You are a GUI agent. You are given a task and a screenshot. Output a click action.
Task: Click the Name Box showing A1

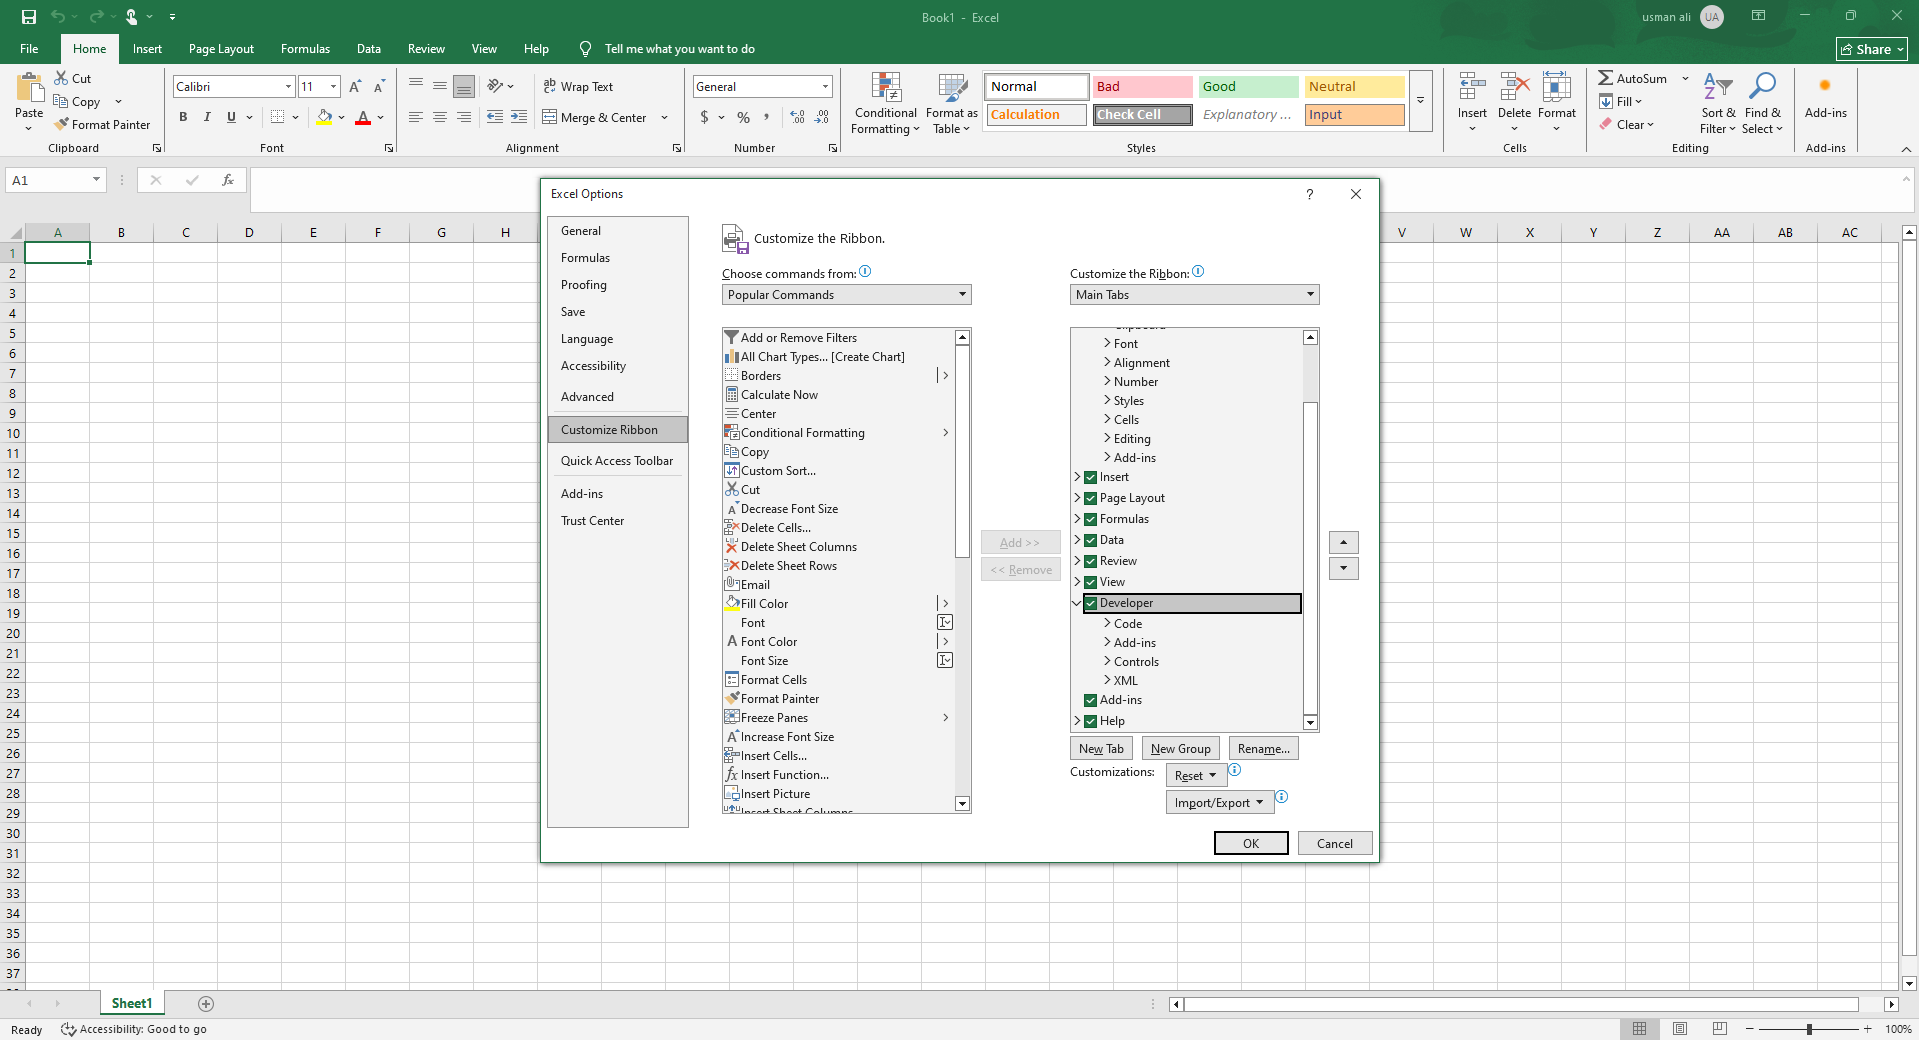(x=56, y=180)
